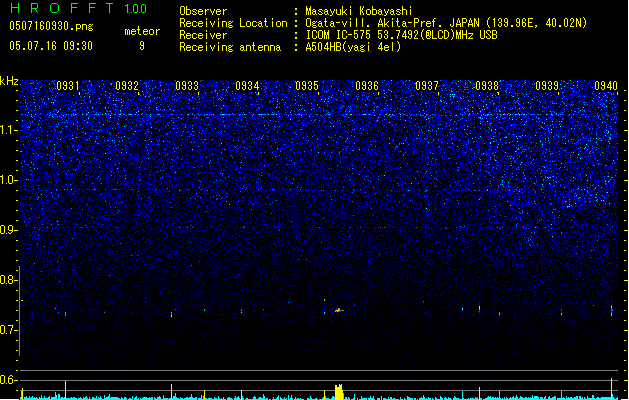Click the kHz axis unit label

9,81
